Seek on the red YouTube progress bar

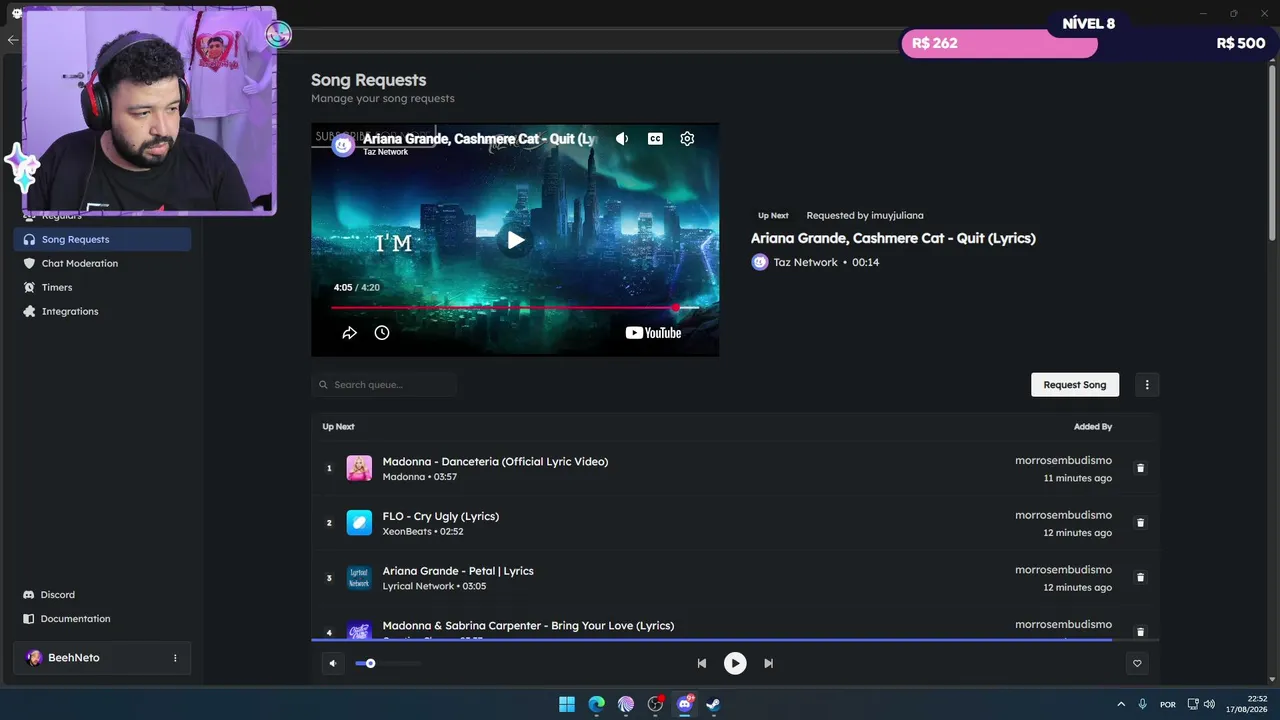[515, 308]
